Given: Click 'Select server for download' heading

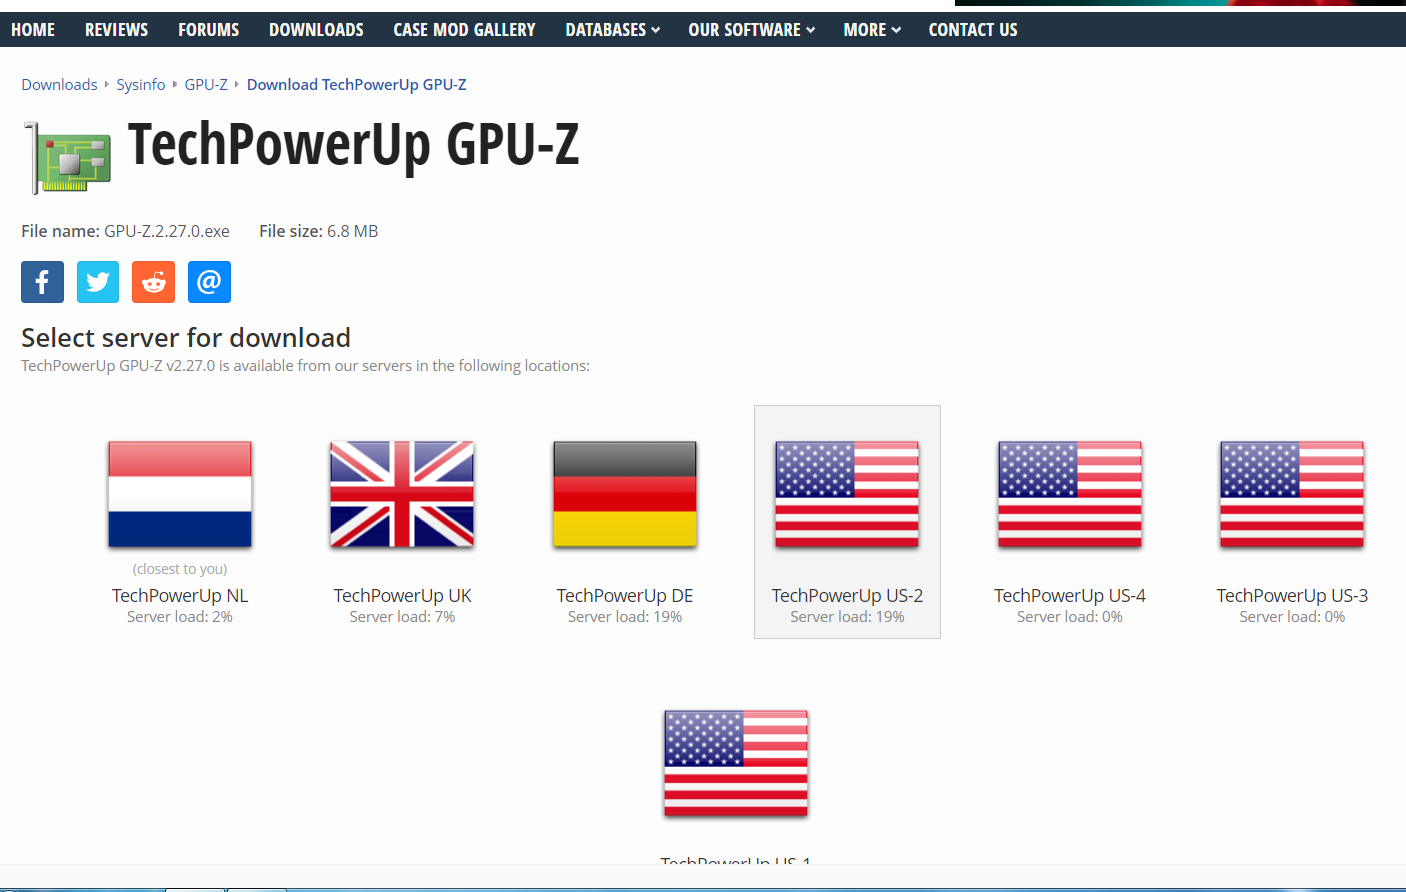Looking at the screenshot, I should tap(186, 337).
